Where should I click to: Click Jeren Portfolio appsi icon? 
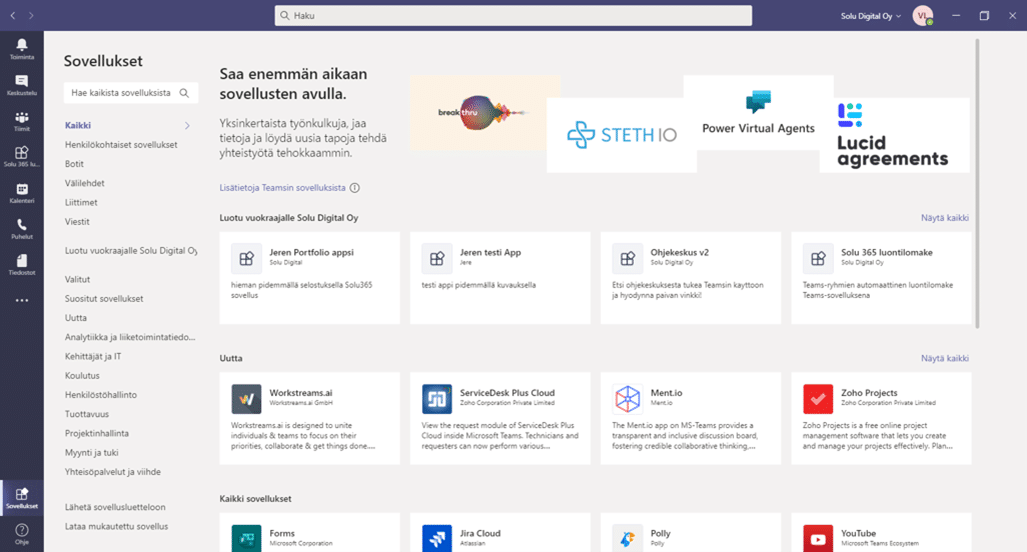tap(246, 259)
